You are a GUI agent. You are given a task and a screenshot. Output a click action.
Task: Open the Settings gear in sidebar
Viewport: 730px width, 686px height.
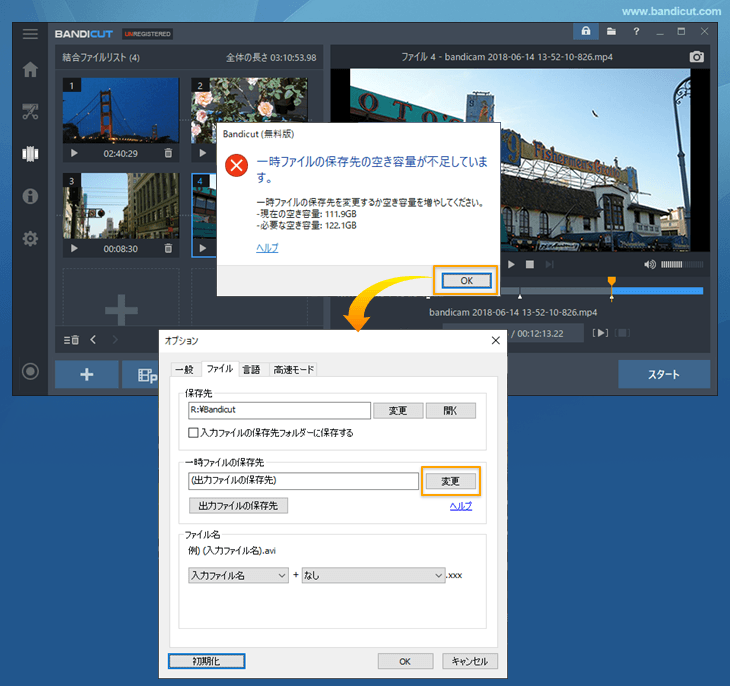pyautogui.click(x=30, y=238)
